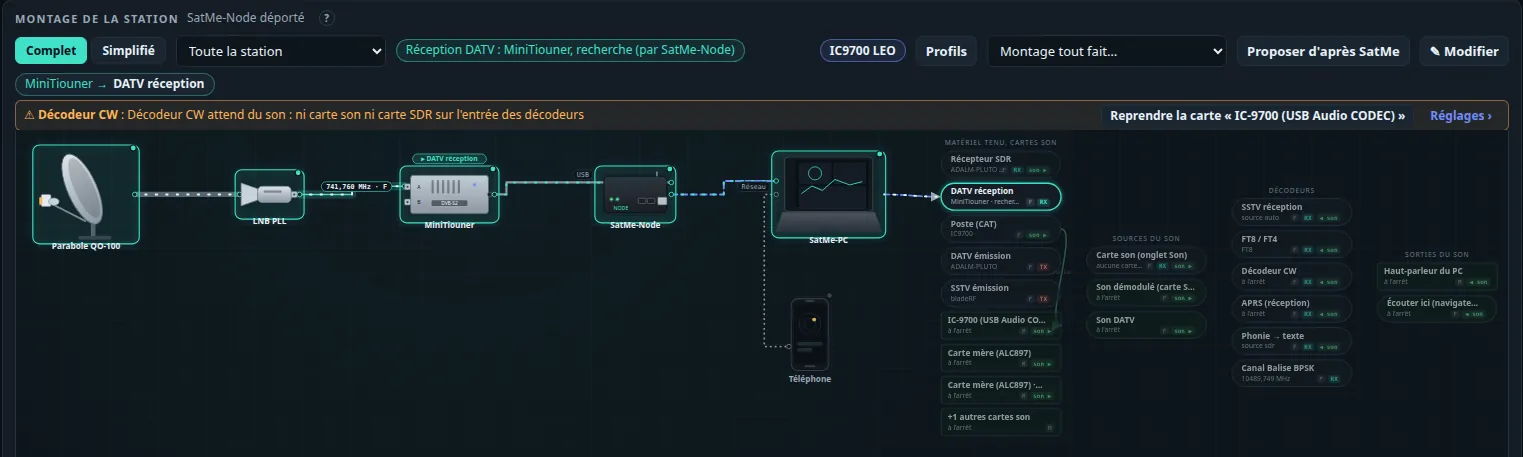Select the MiniTiouner receiver node
Image resolution: width=1523 pixels, height=457 pixels.
448,195
